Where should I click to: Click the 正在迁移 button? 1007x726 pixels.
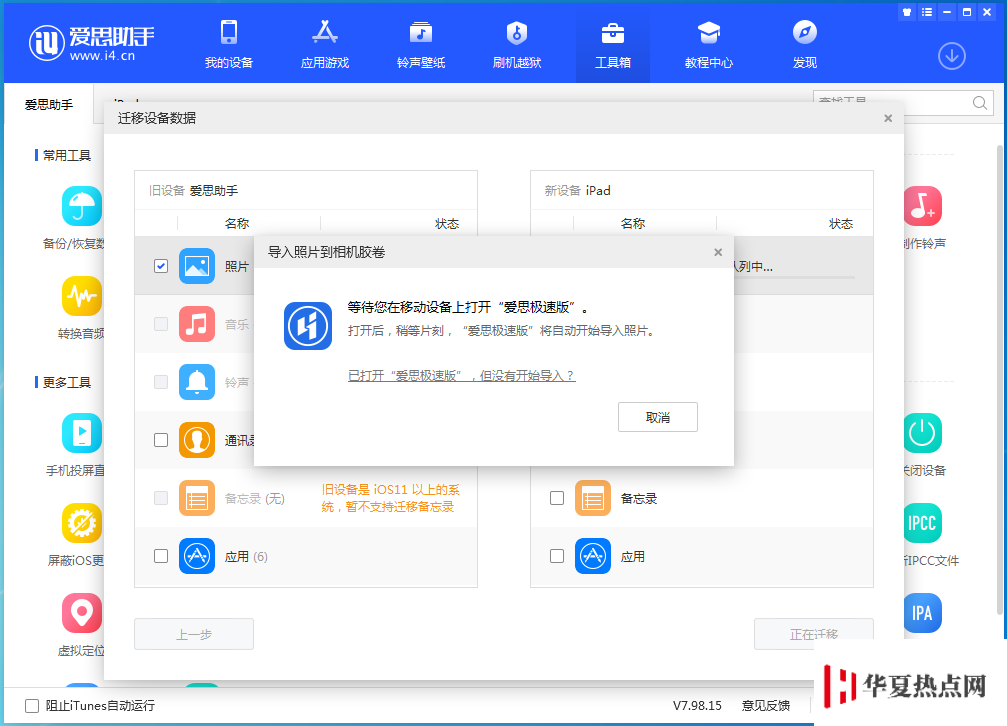click(x=814, y=634)
